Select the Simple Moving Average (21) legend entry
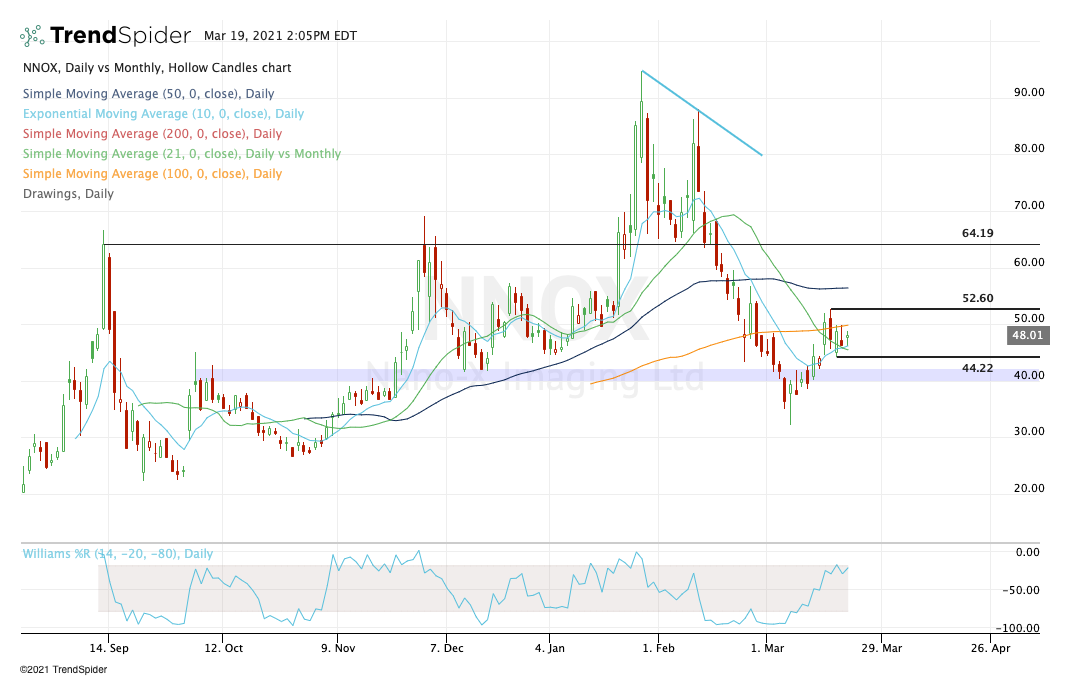This screenshot has width=1070, height=679. pos(182,154)
